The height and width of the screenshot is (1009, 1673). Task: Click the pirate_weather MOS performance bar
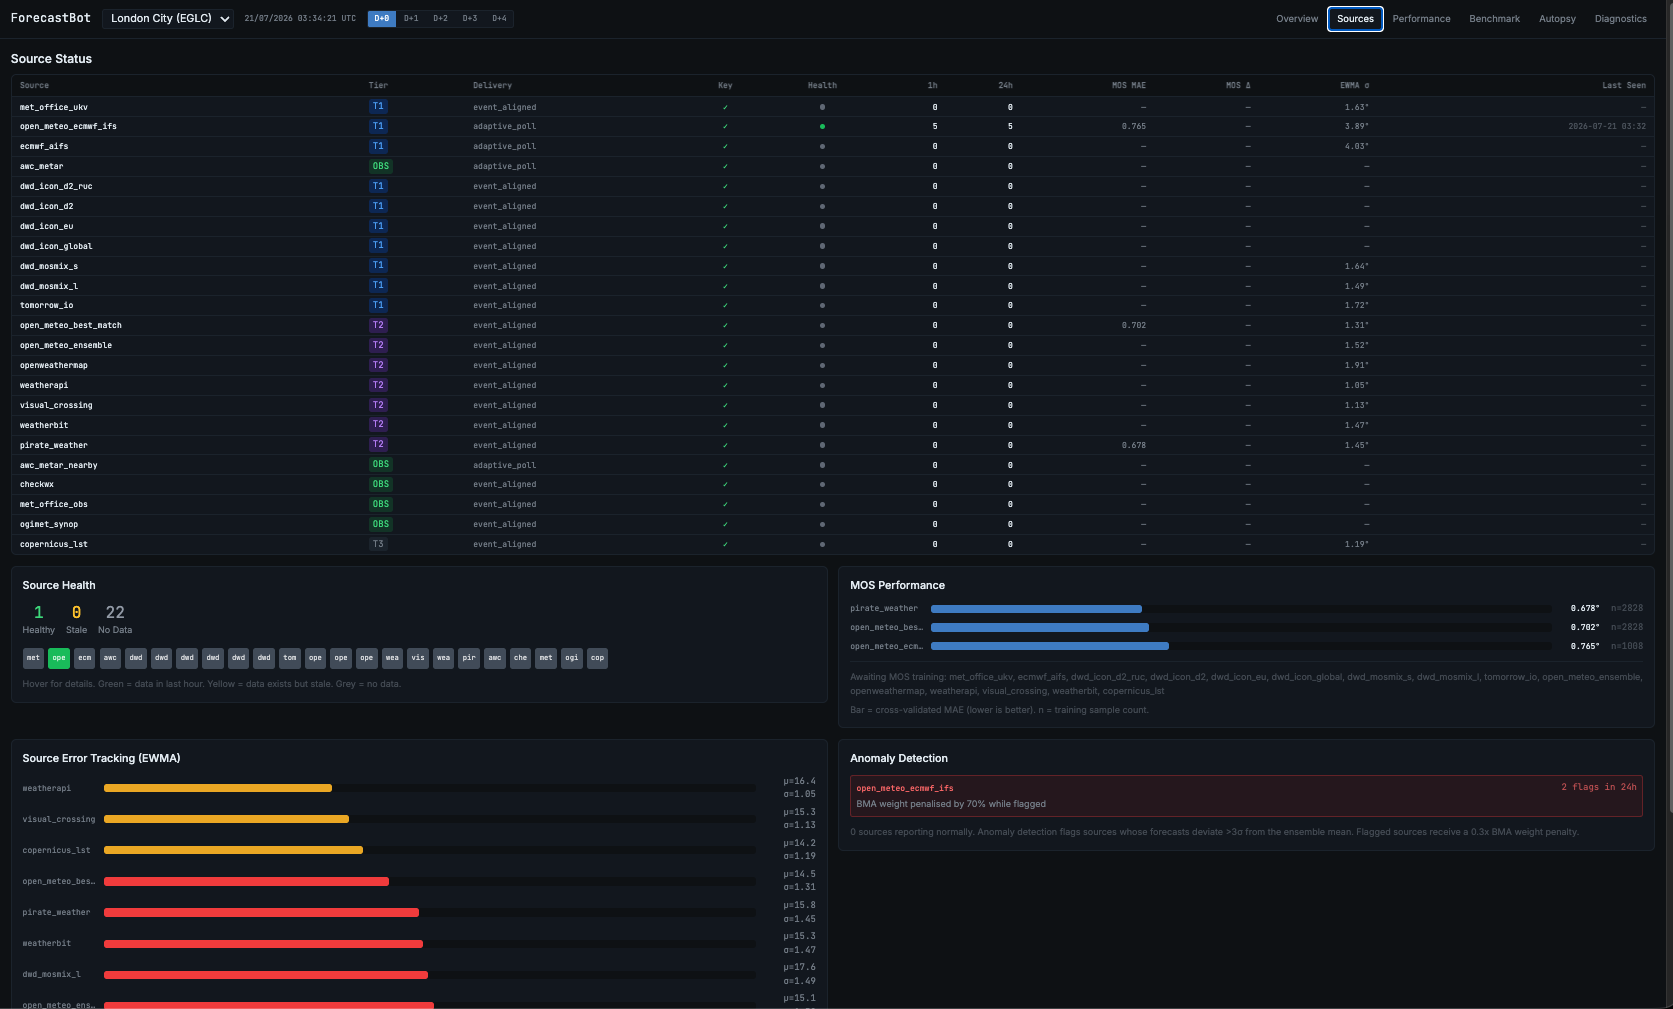(1036, 608)
